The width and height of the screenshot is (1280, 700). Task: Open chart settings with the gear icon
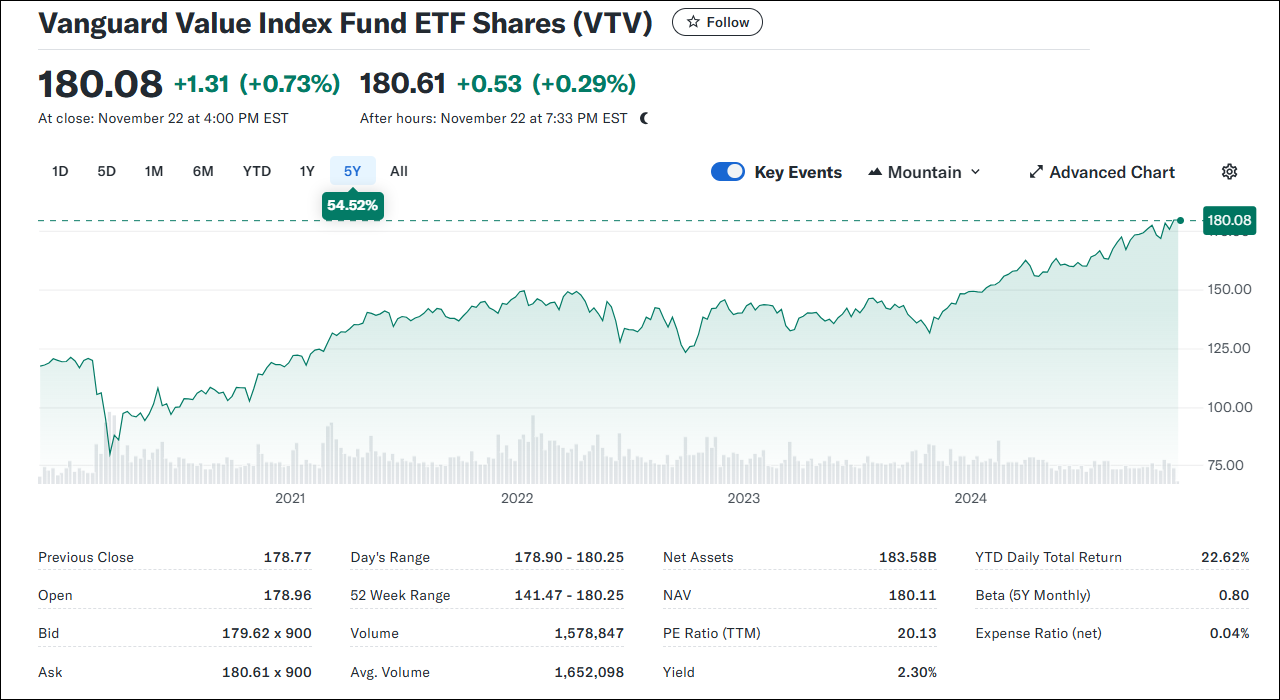tap(1229, 171)
